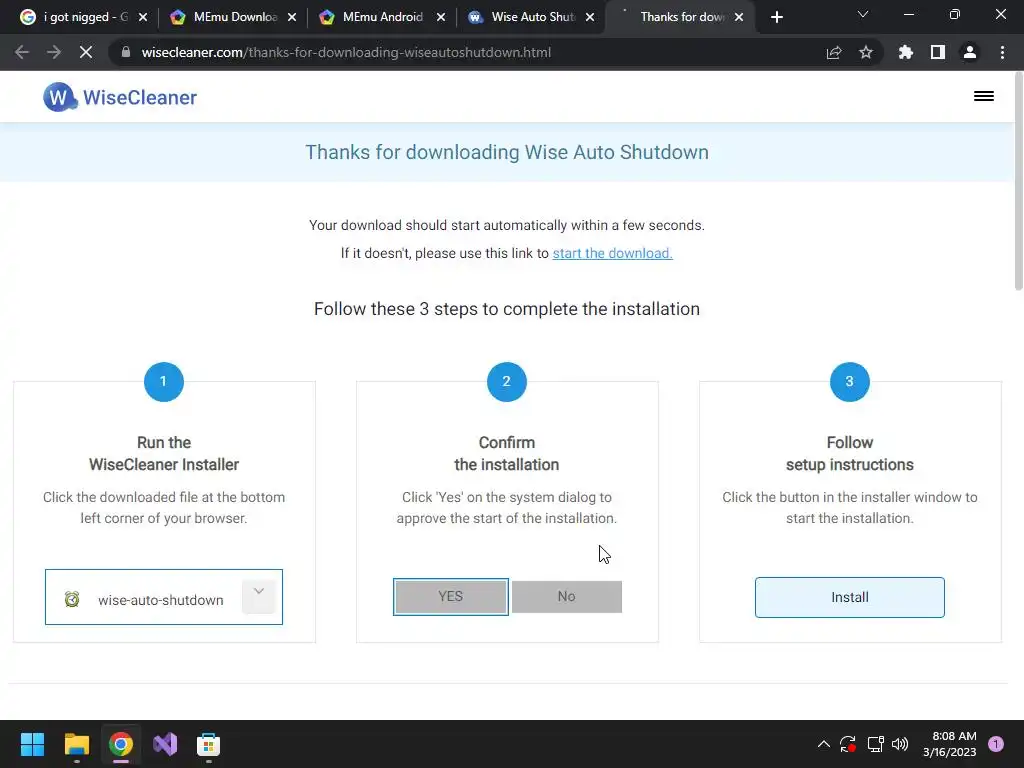
Task: Close the MEmu Android tab
Action: point(441,17)
